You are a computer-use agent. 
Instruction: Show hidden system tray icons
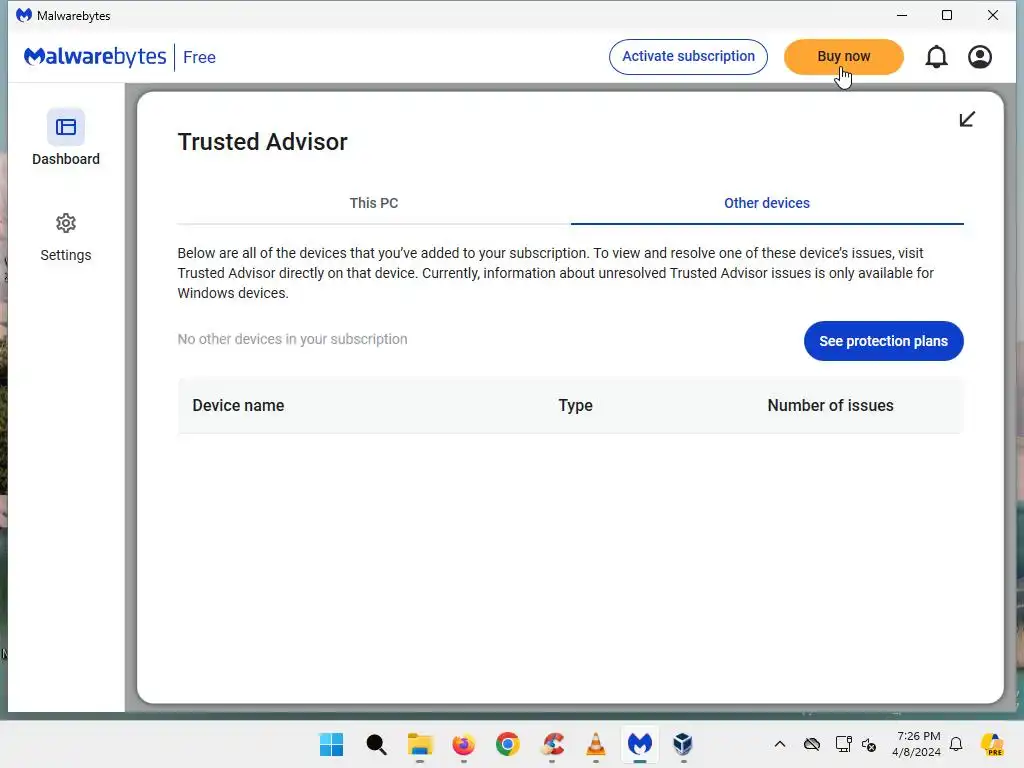(780, 744)
